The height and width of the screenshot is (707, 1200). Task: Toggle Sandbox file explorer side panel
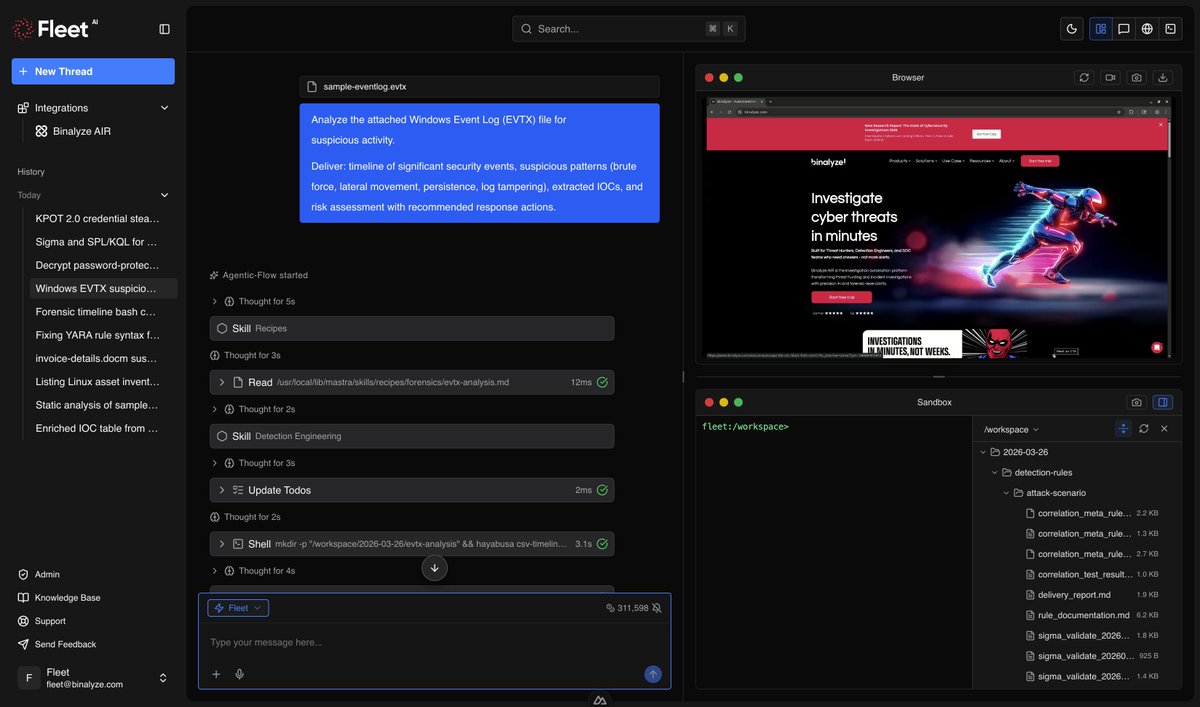coord(1162,402)
